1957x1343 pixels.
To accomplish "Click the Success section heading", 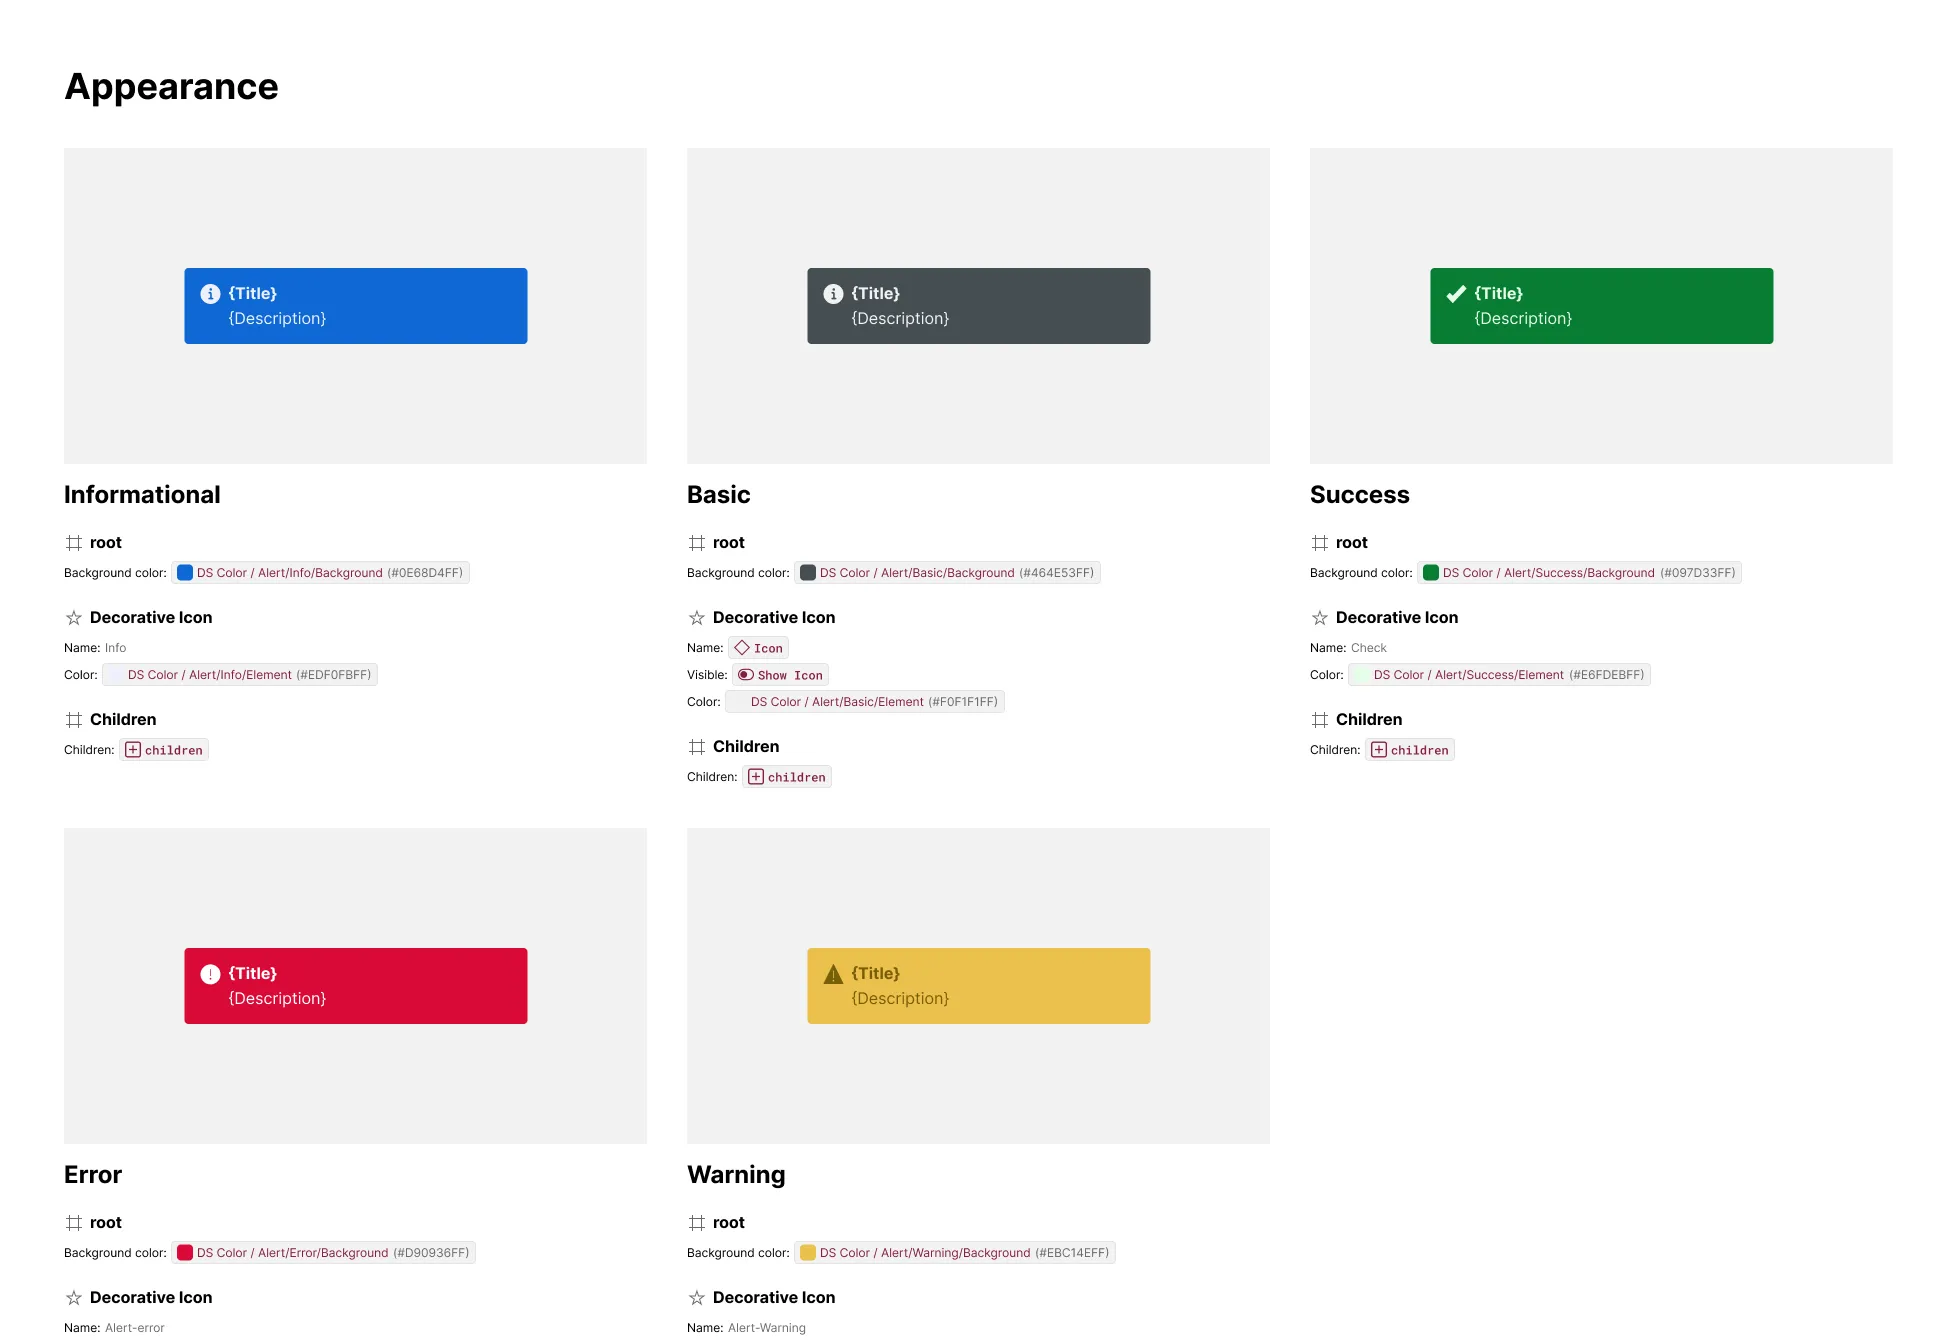I will tap(1359, 495).
